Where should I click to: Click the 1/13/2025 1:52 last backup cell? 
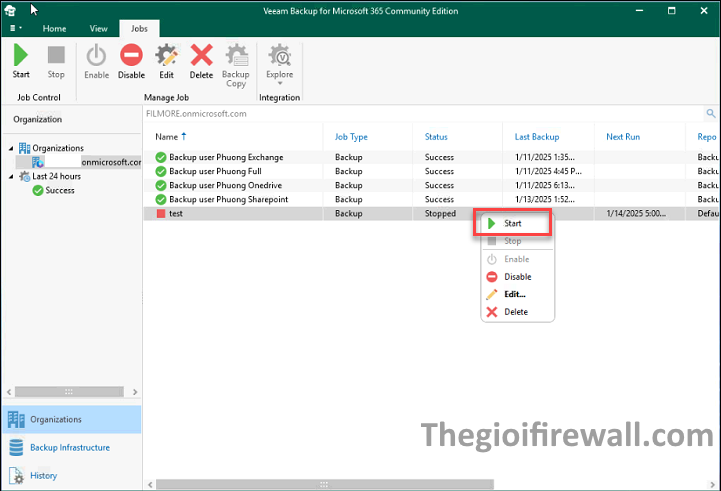click(x=545, y=200)
